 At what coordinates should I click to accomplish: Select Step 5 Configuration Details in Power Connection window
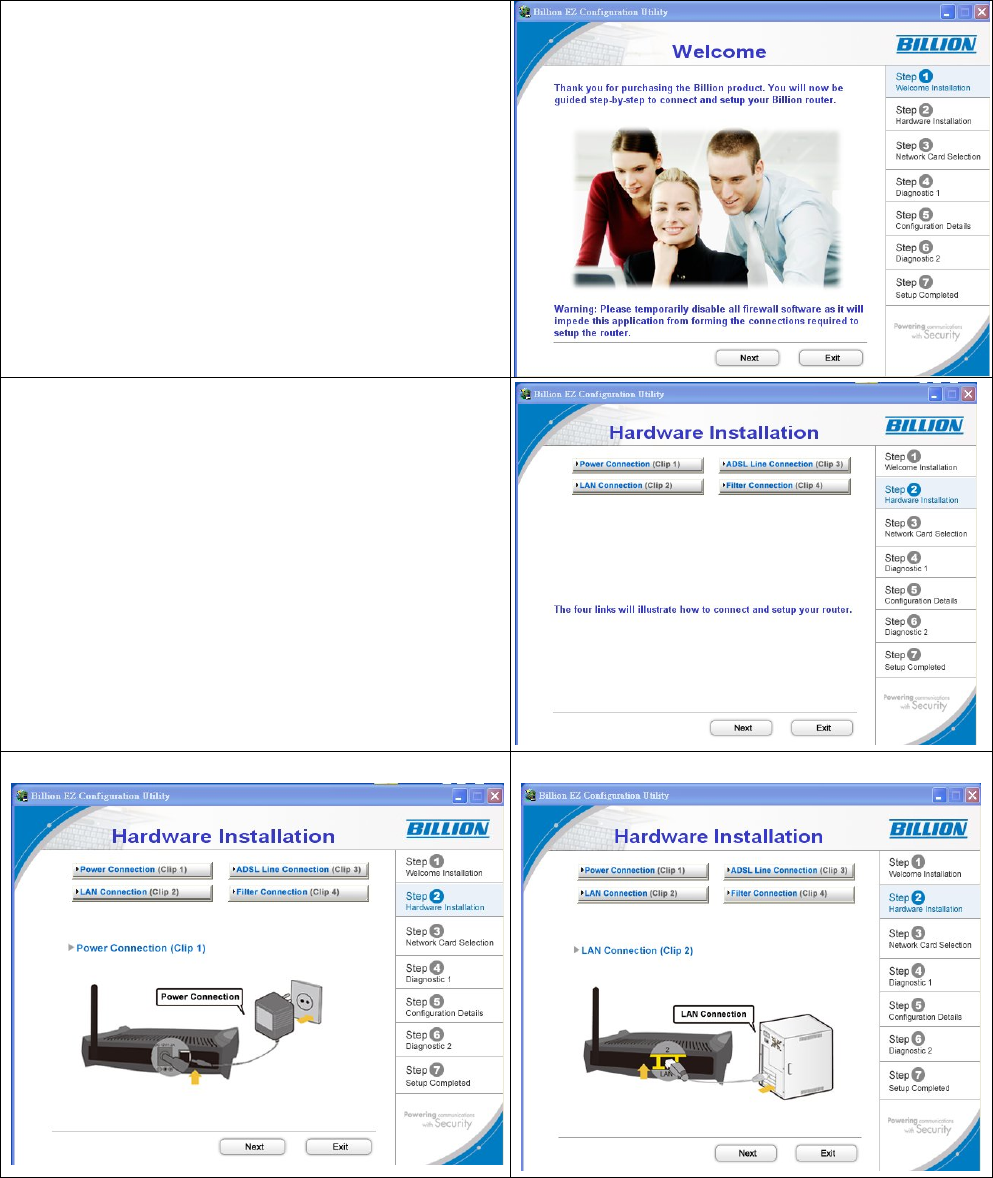pos(449,1007)
